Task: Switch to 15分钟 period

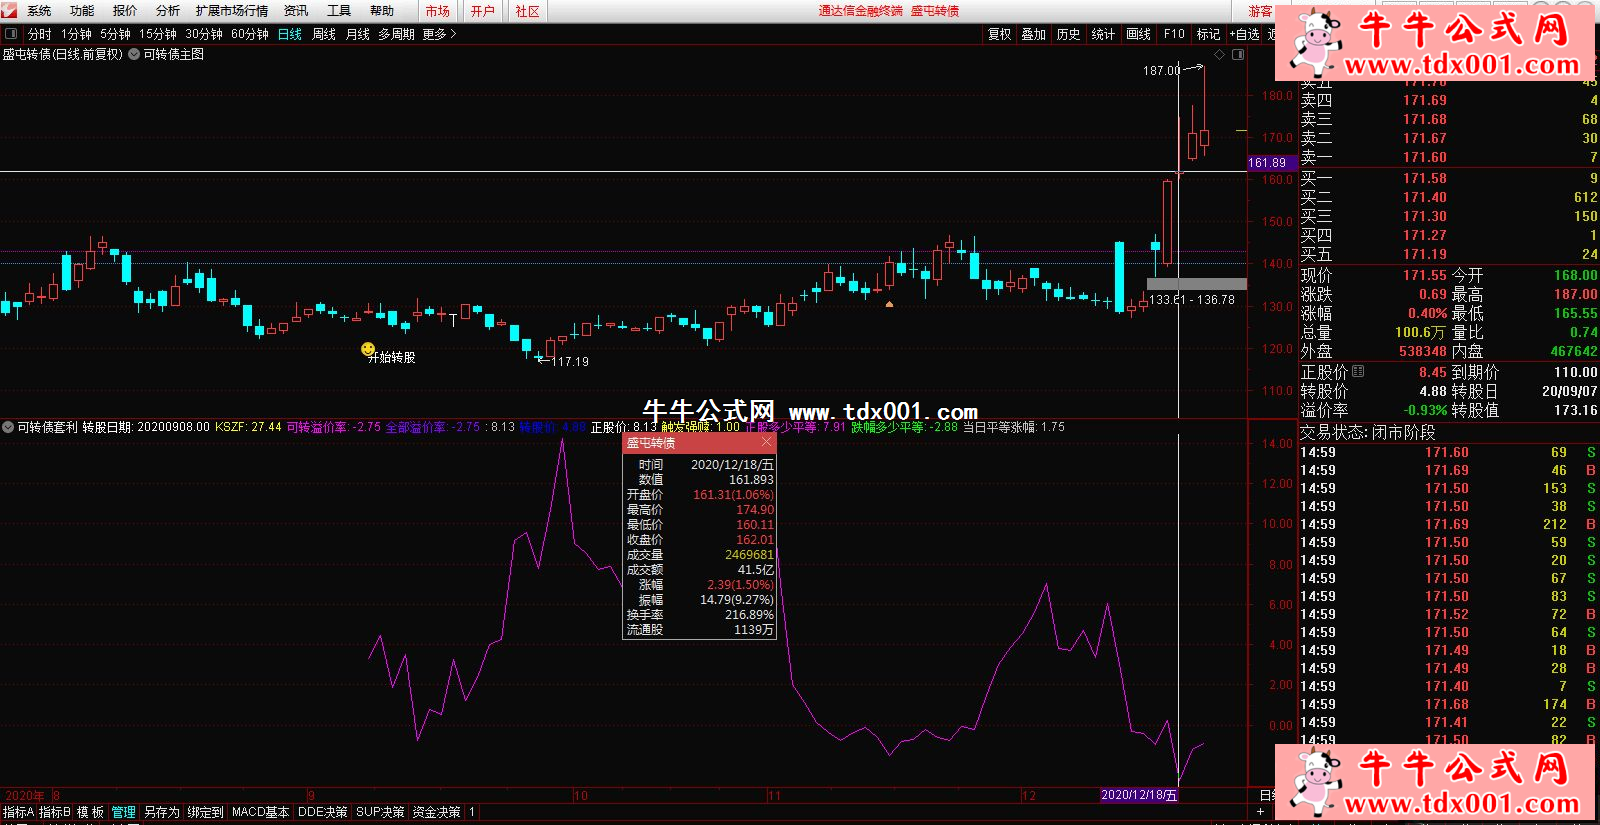Action: [158, 34]
